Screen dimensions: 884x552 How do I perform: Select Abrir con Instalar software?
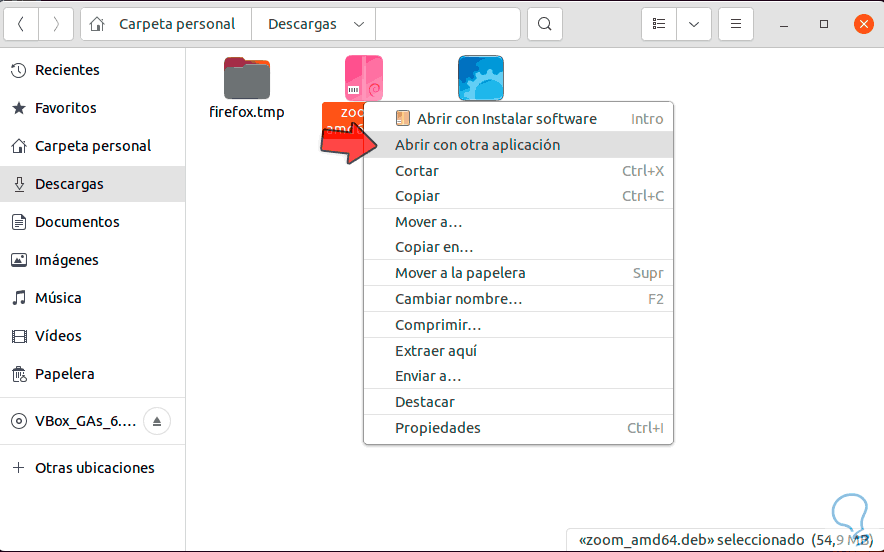pos(506,119)
